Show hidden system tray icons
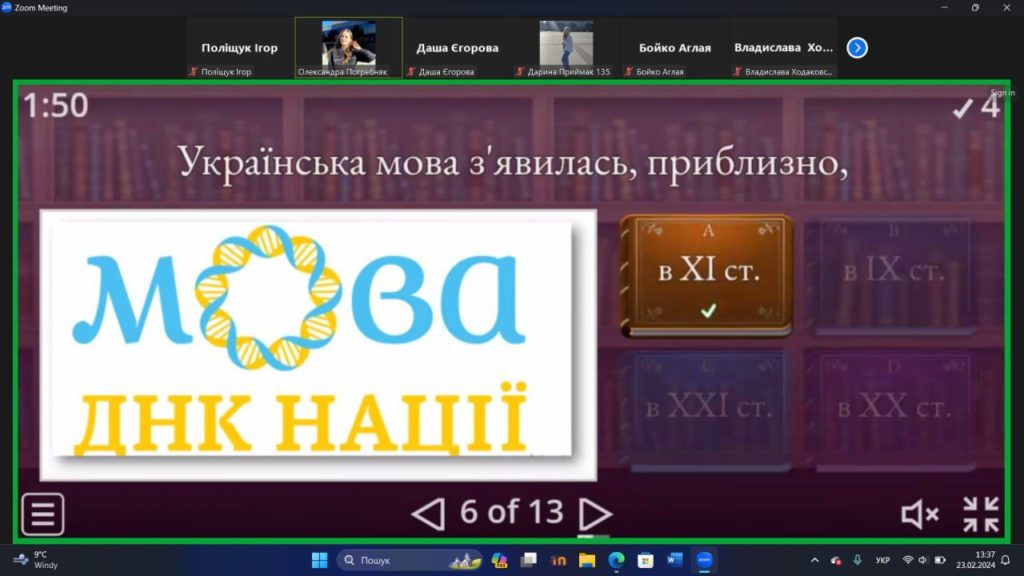1024x576 pixels. (814, 560)
